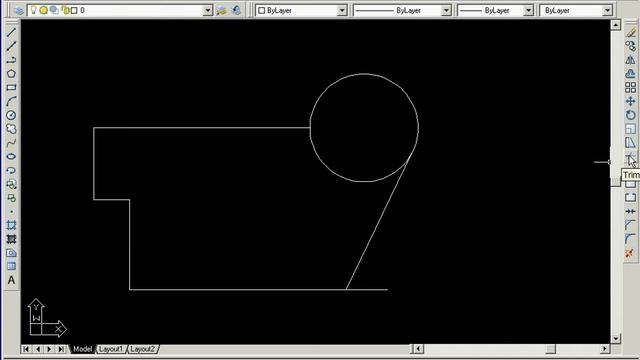The width and height of the screenshot is (640, 360).
Task: Click the Copy modify tool
Action: [631, 47]
